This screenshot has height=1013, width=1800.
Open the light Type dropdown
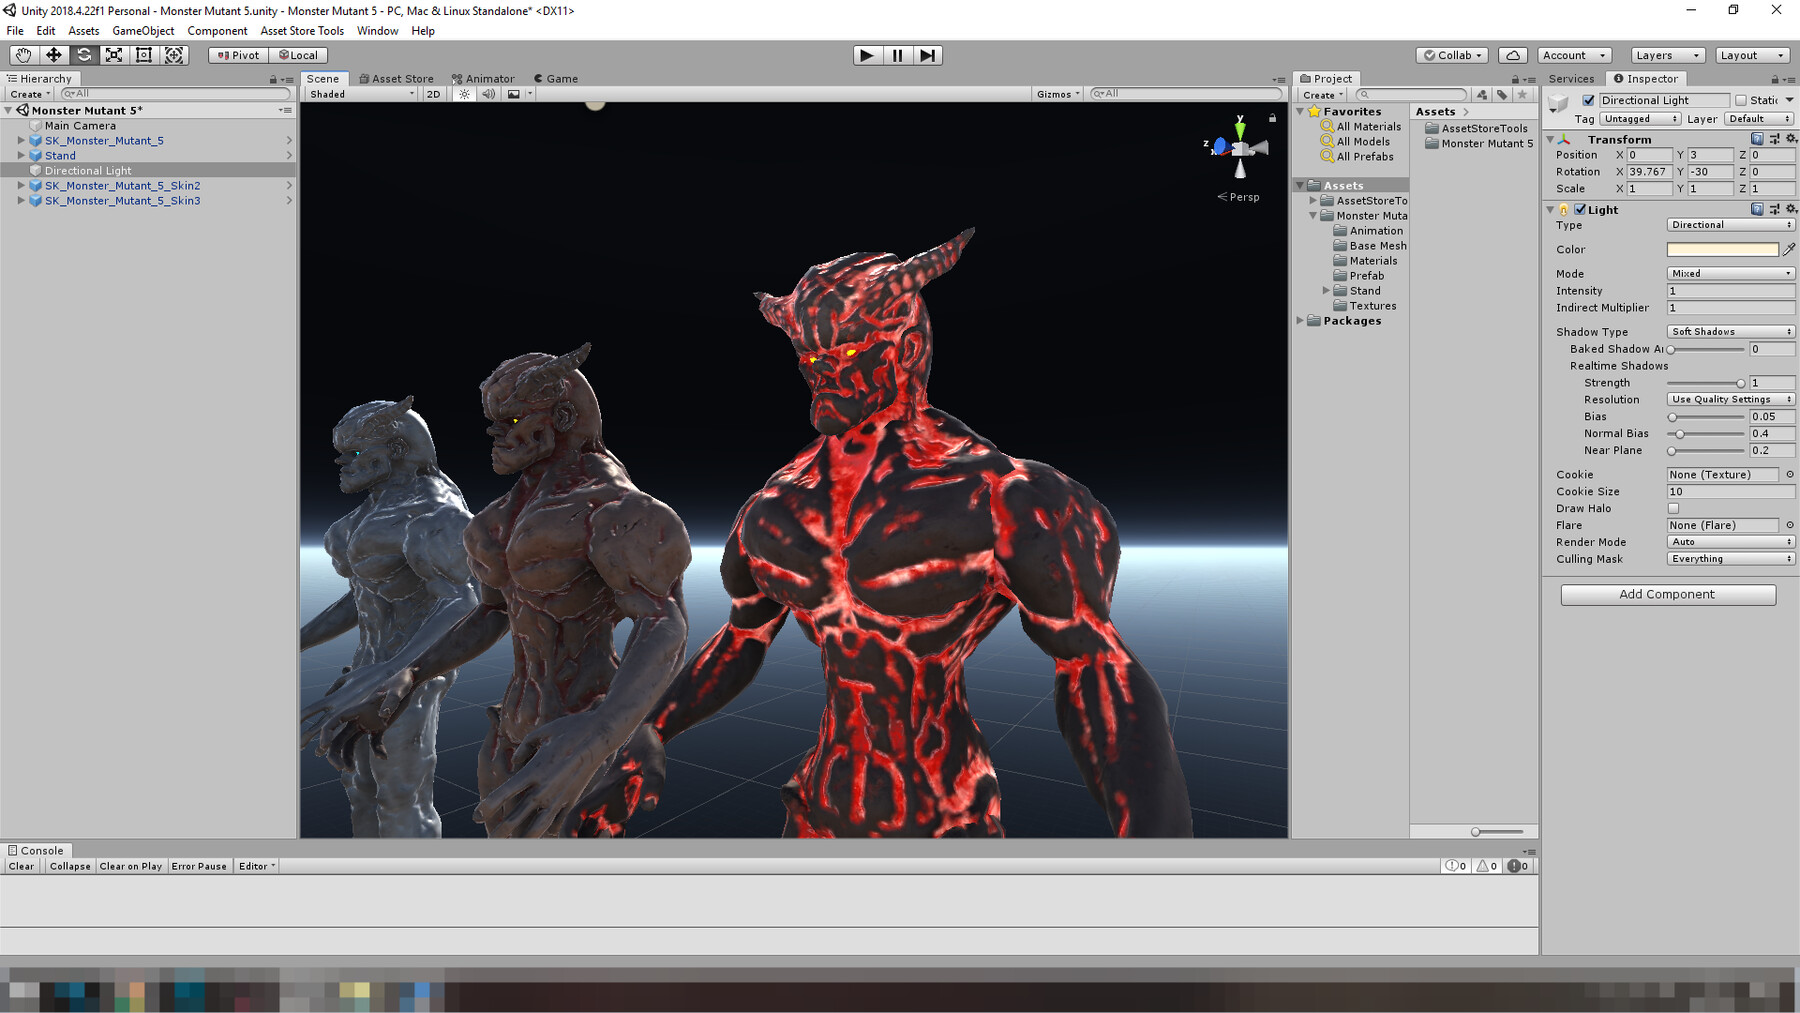pyautogui.click(x=1730, y=225)
